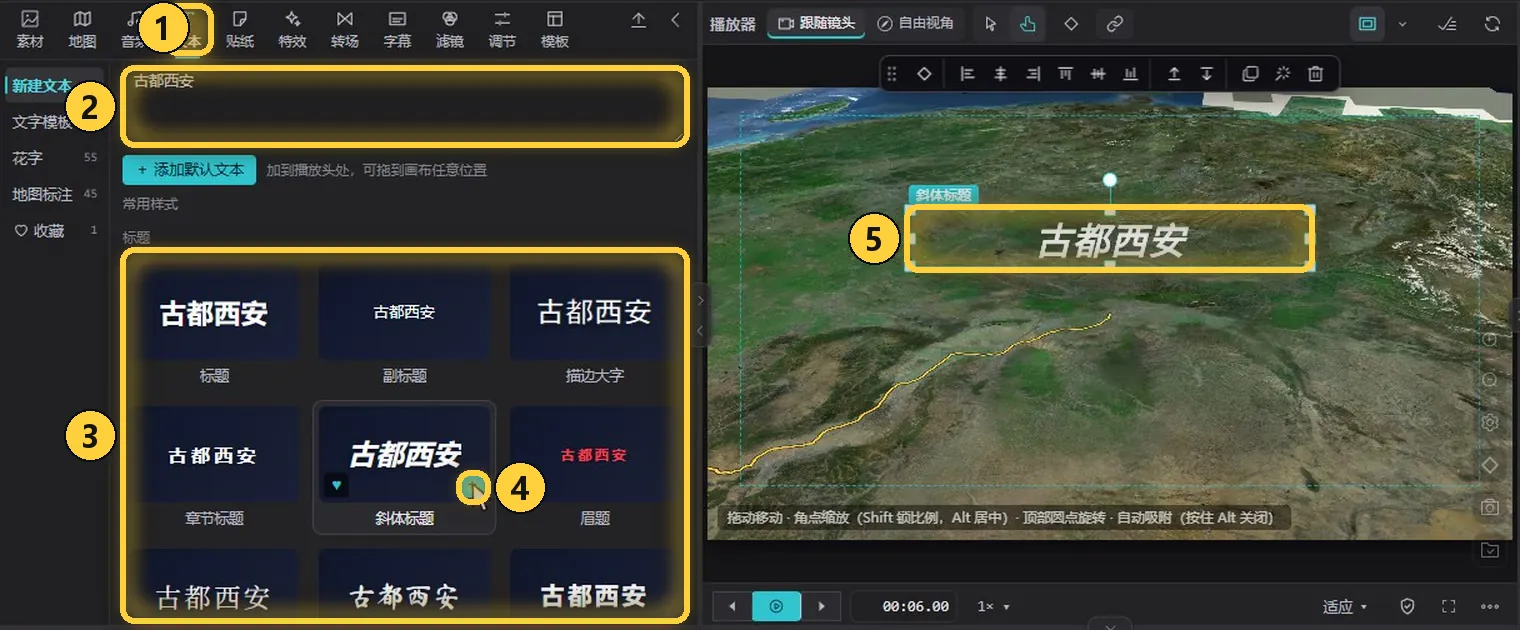Open the 模板 templates tab
1520x630 pixels.
coord(555,29)
